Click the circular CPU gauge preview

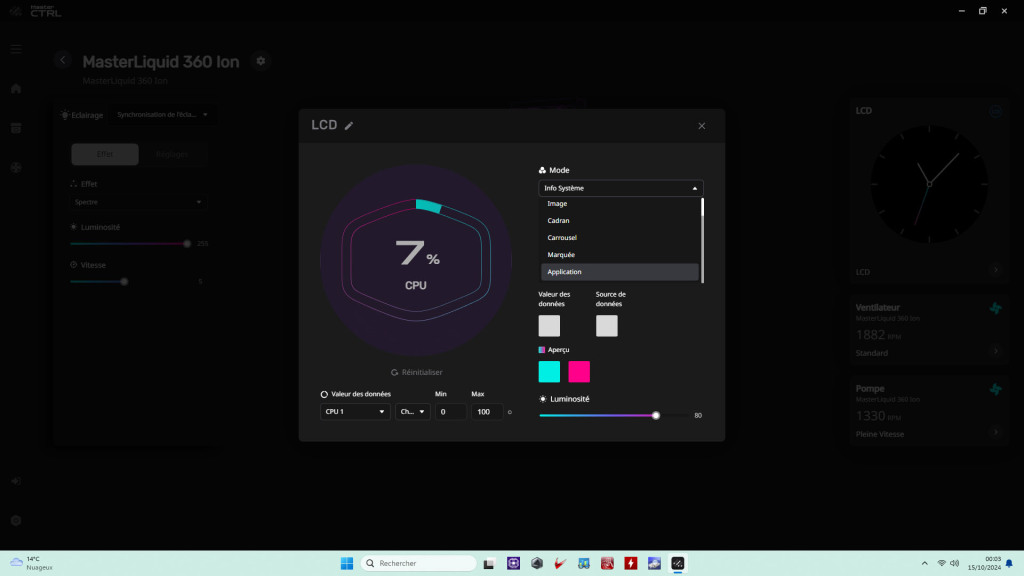tap(416, 260)
